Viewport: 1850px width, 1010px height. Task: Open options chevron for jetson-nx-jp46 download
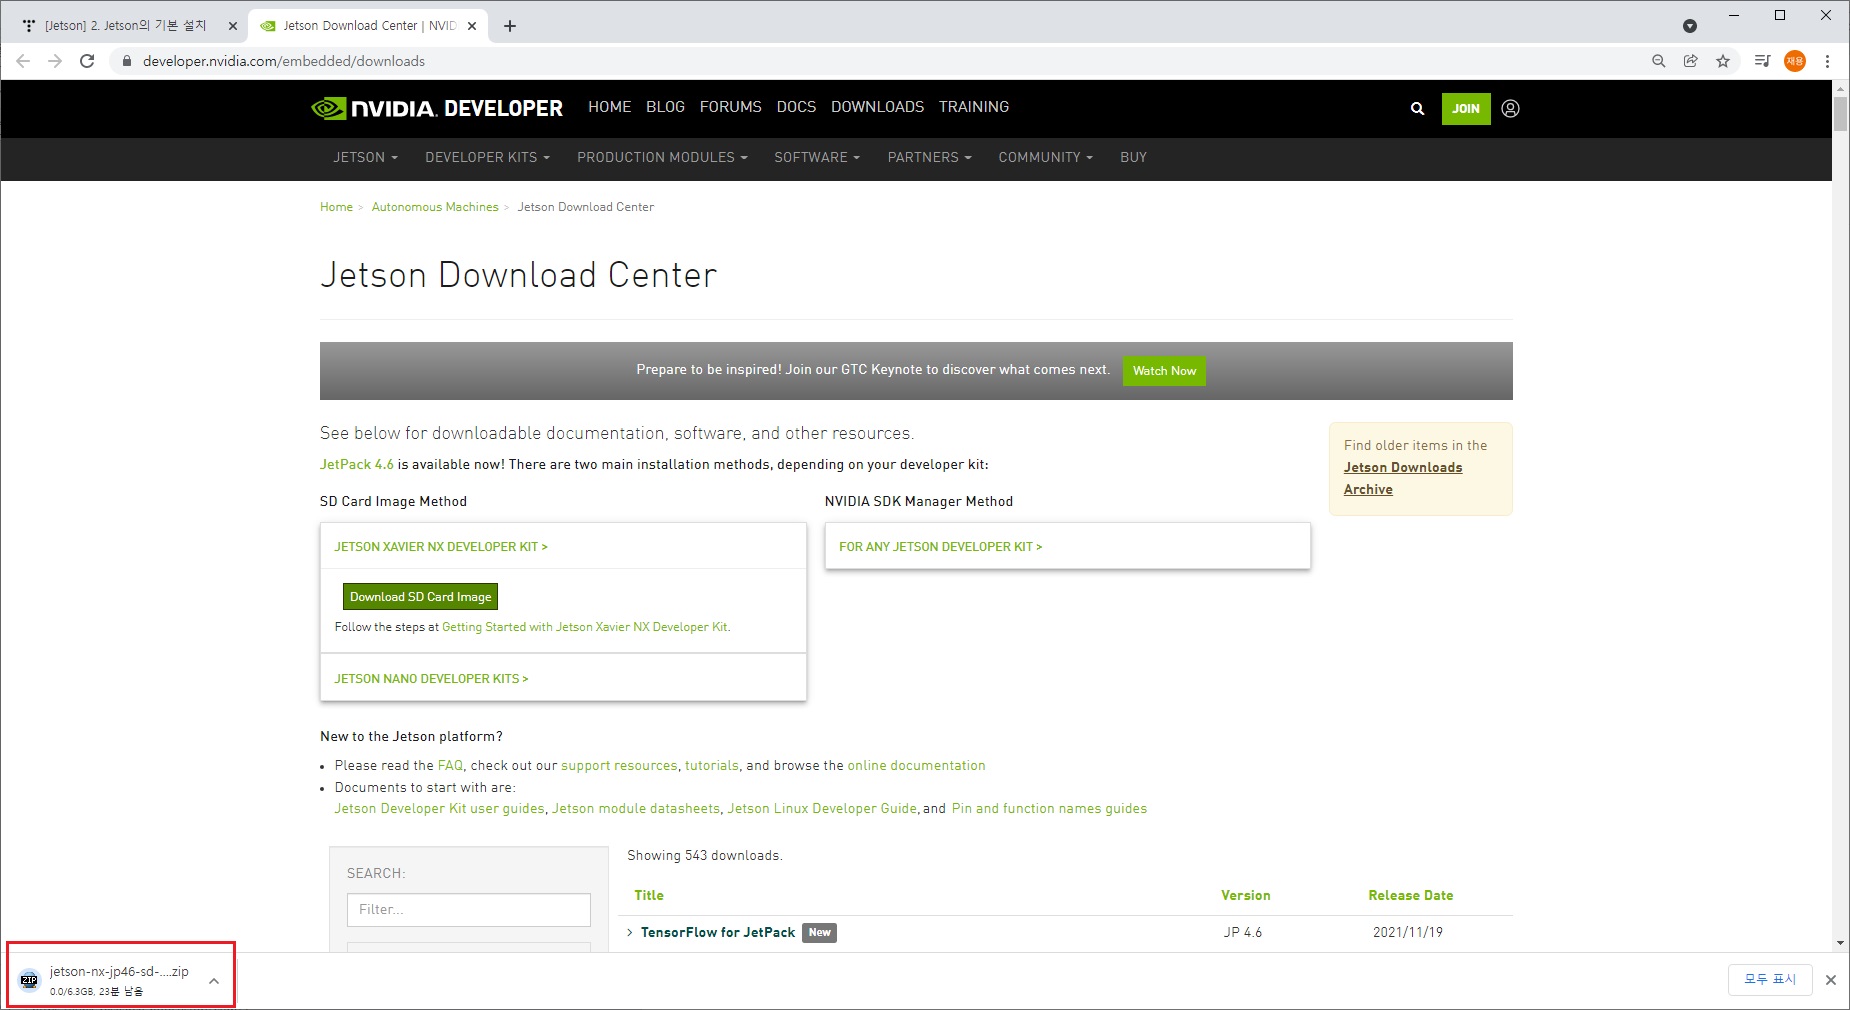click(214, 981)
